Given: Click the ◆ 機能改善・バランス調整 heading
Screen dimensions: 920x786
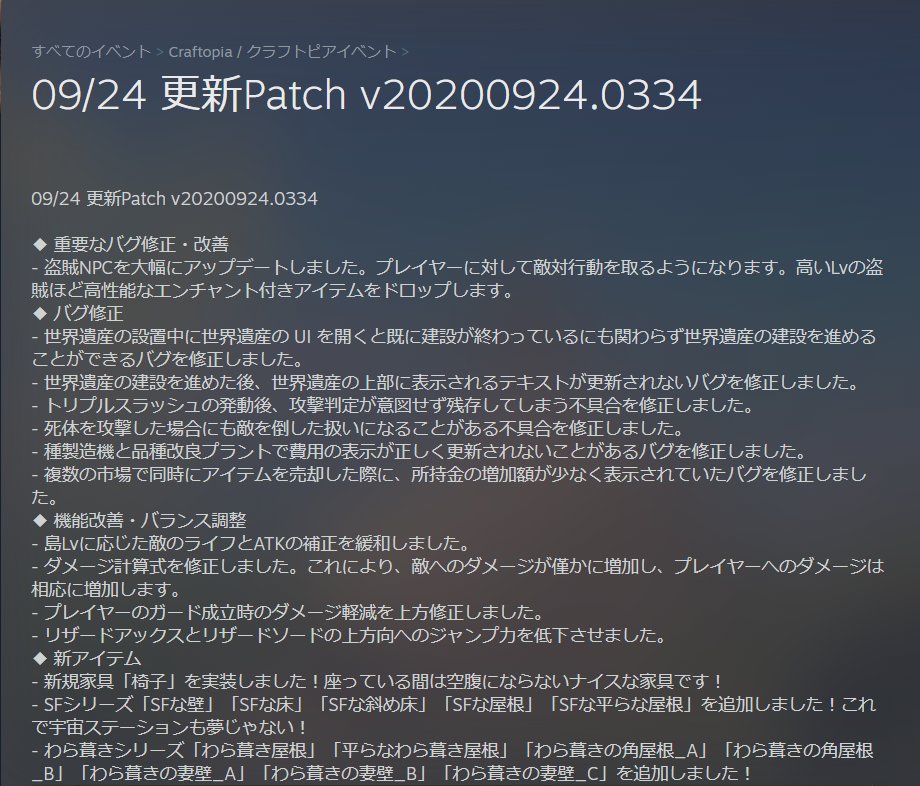Looking at the screenshot, I should (x=139, y=520).
